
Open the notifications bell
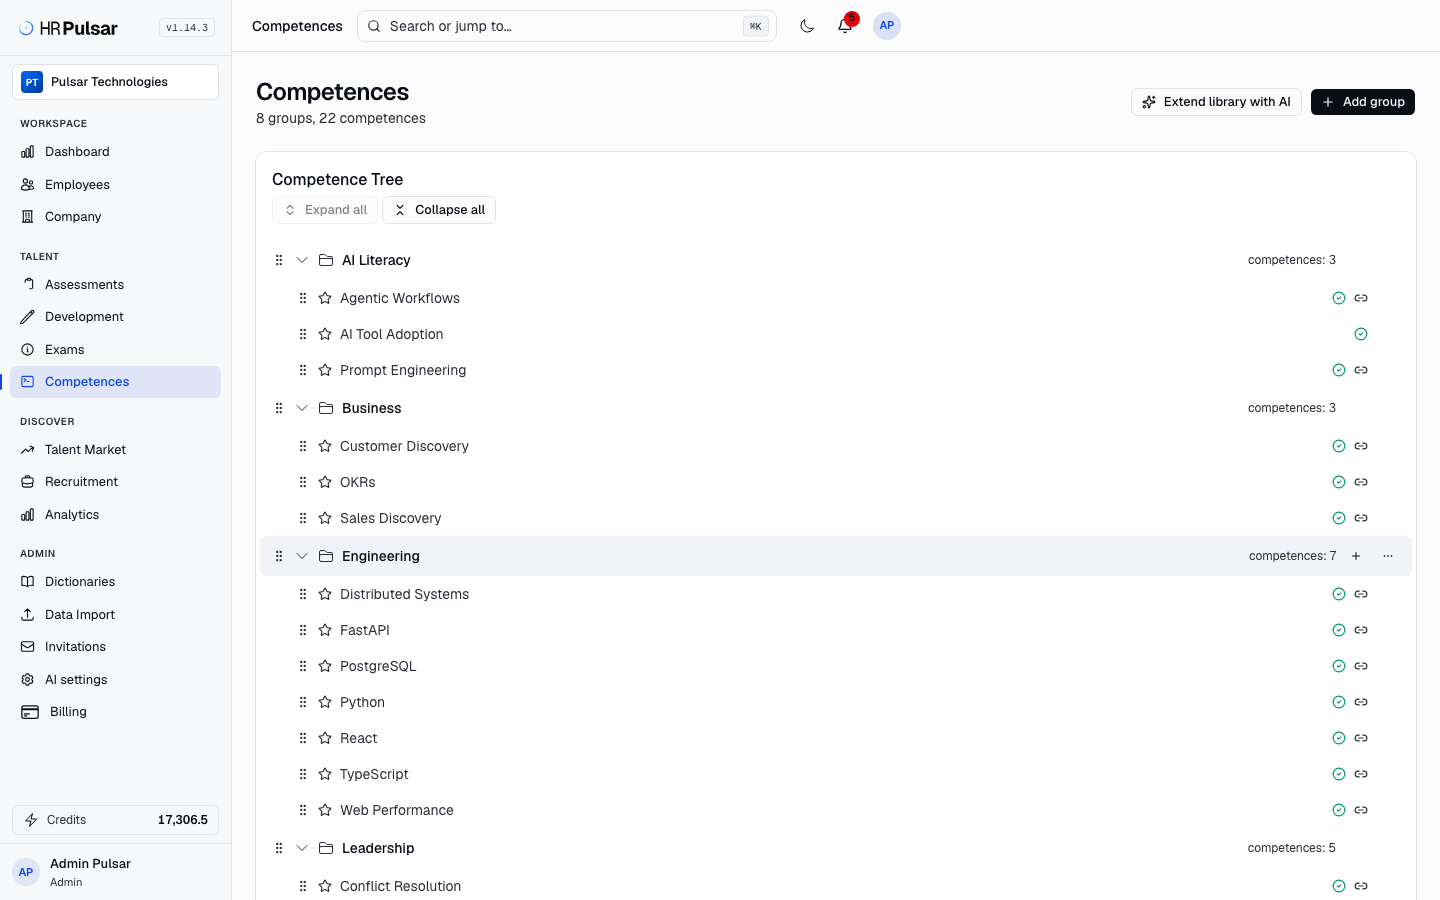[845, 26]
